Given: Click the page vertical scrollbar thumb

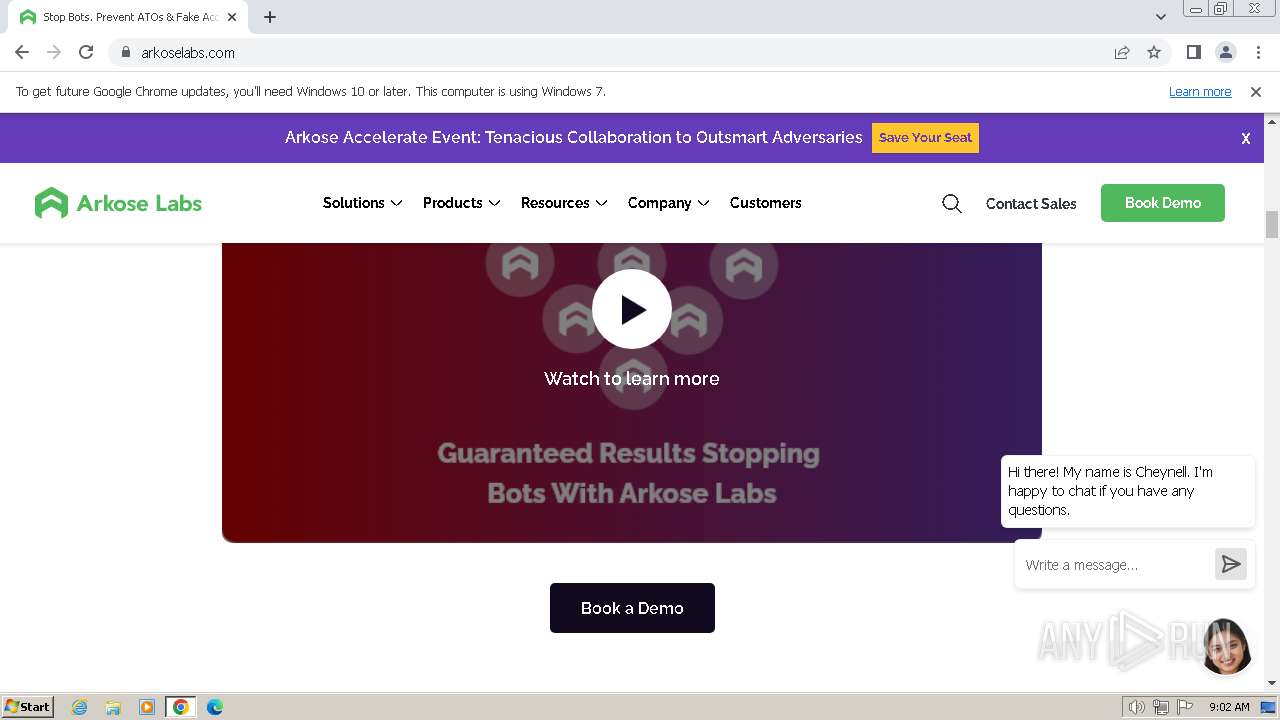Looking at the screenshot, I should tap(1272, 224).
